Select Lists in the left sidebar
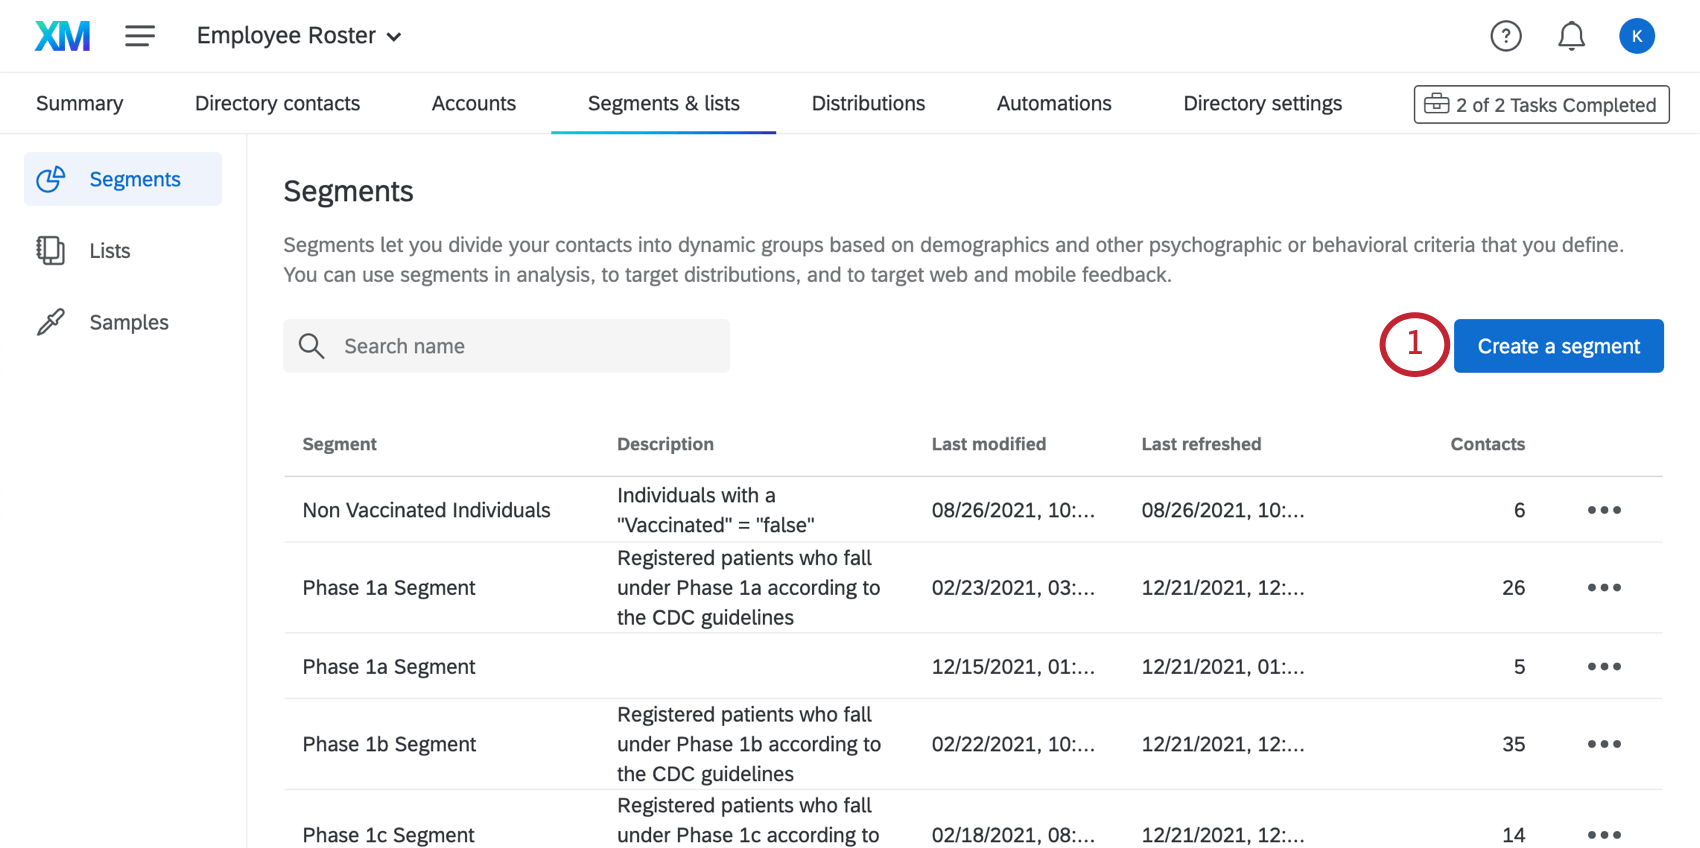 110,251
